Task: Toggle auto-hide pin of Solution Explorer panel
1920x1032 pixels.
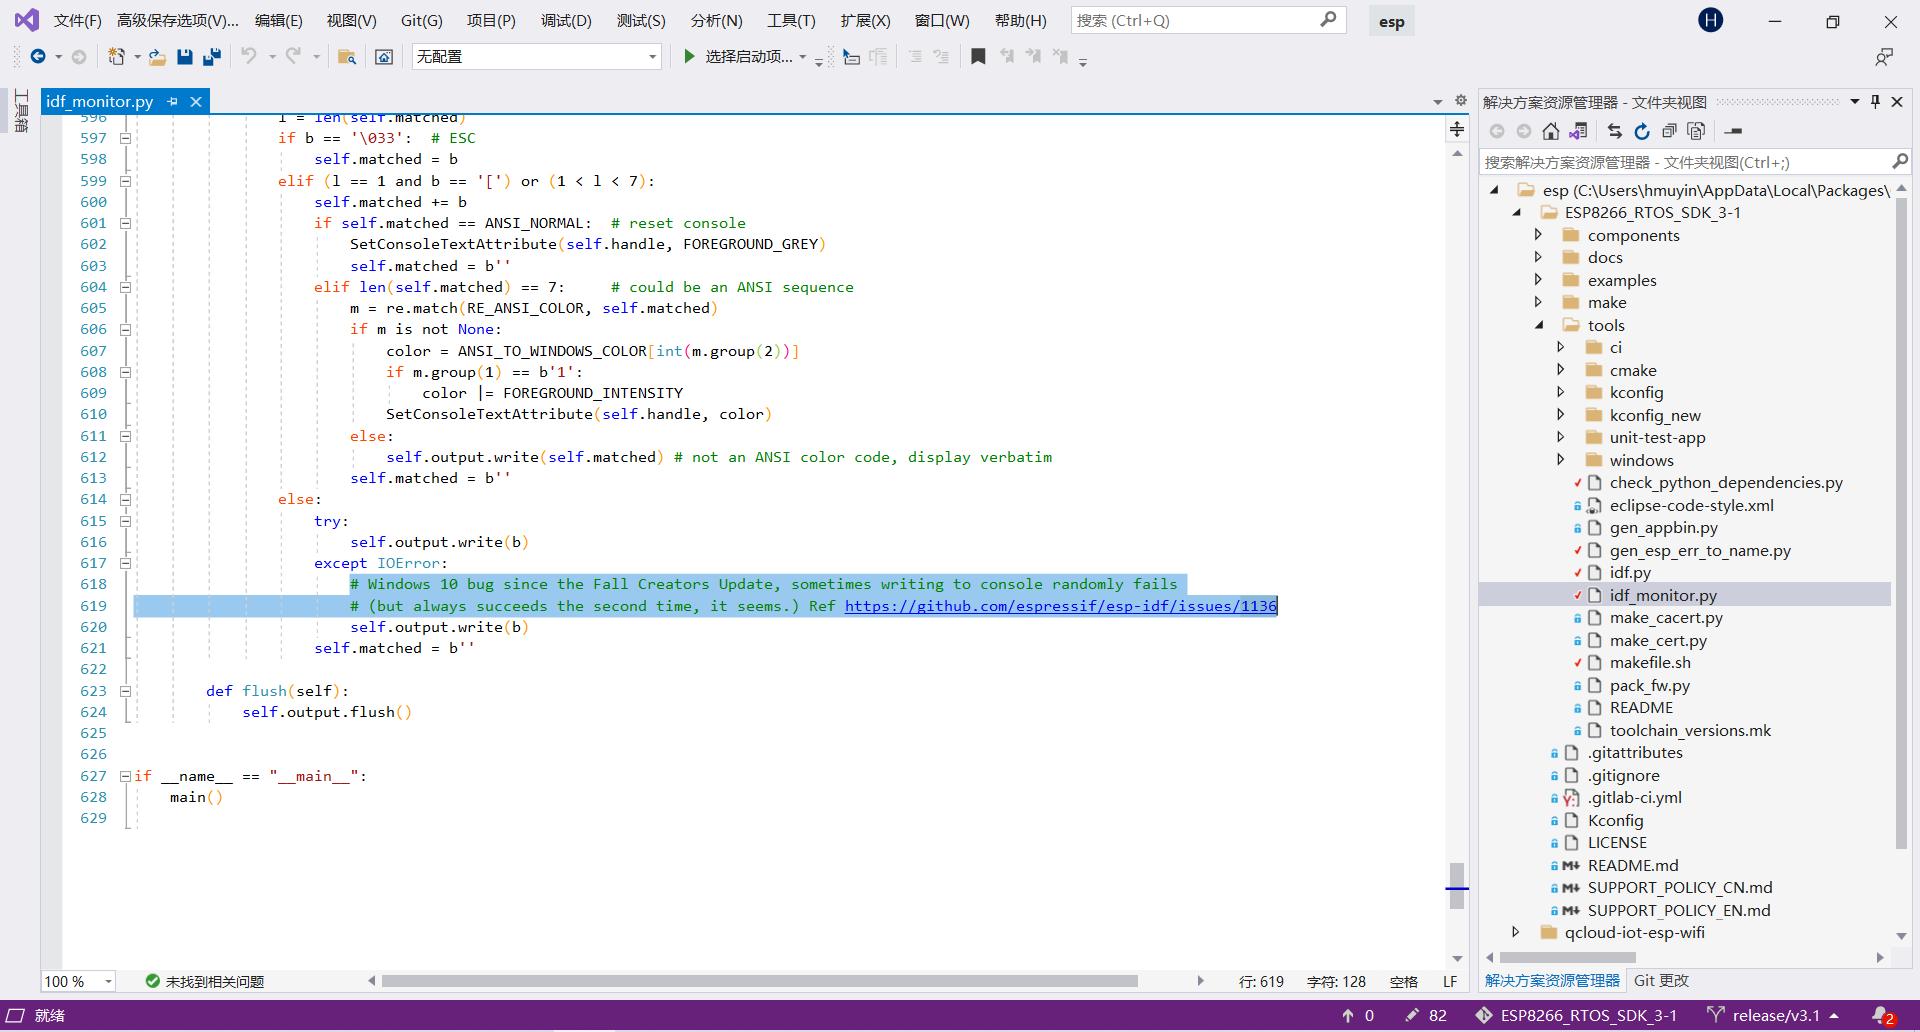Action: (x=1875, y=101)
